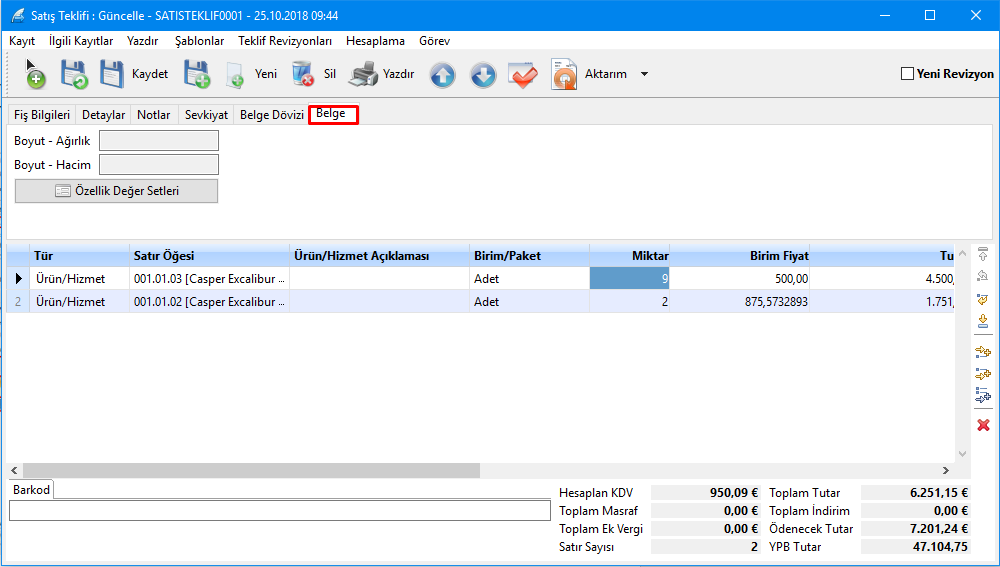Click the horizontal scrollbar right arrow

[946, 471]
